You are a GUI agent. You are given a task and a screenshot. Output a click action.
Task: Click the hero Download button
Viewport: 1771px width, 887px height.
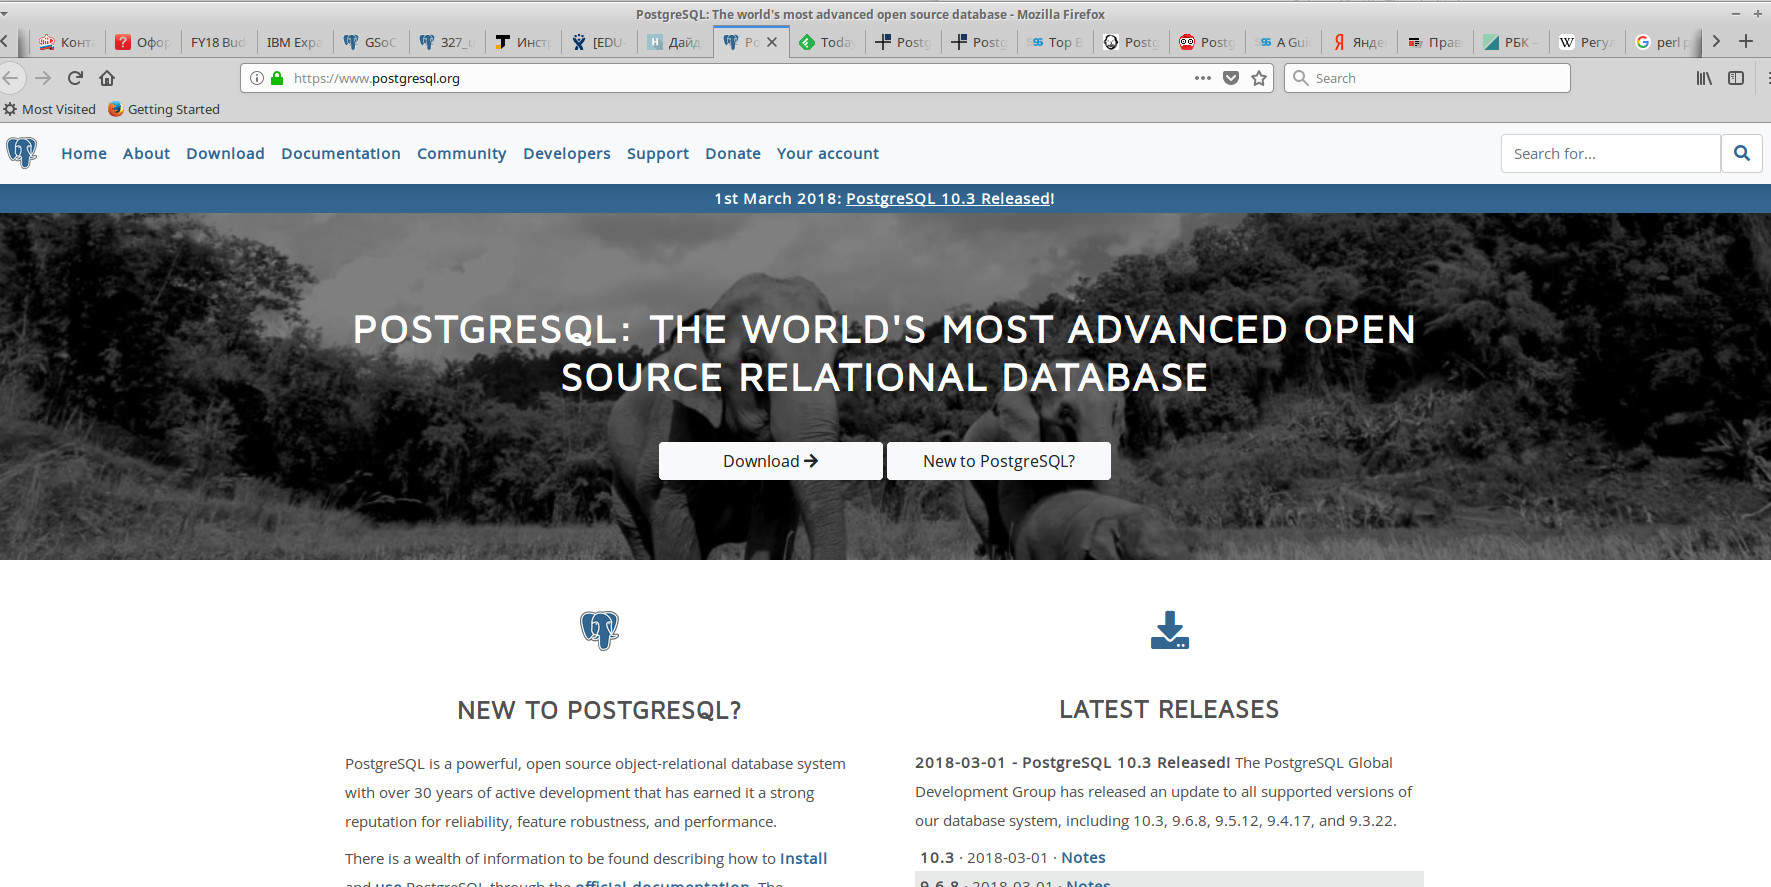771,461
